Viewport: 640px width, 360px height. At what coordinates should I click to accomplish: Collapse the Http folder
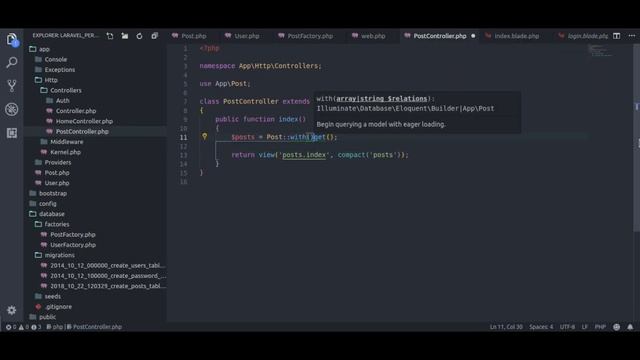51,80
